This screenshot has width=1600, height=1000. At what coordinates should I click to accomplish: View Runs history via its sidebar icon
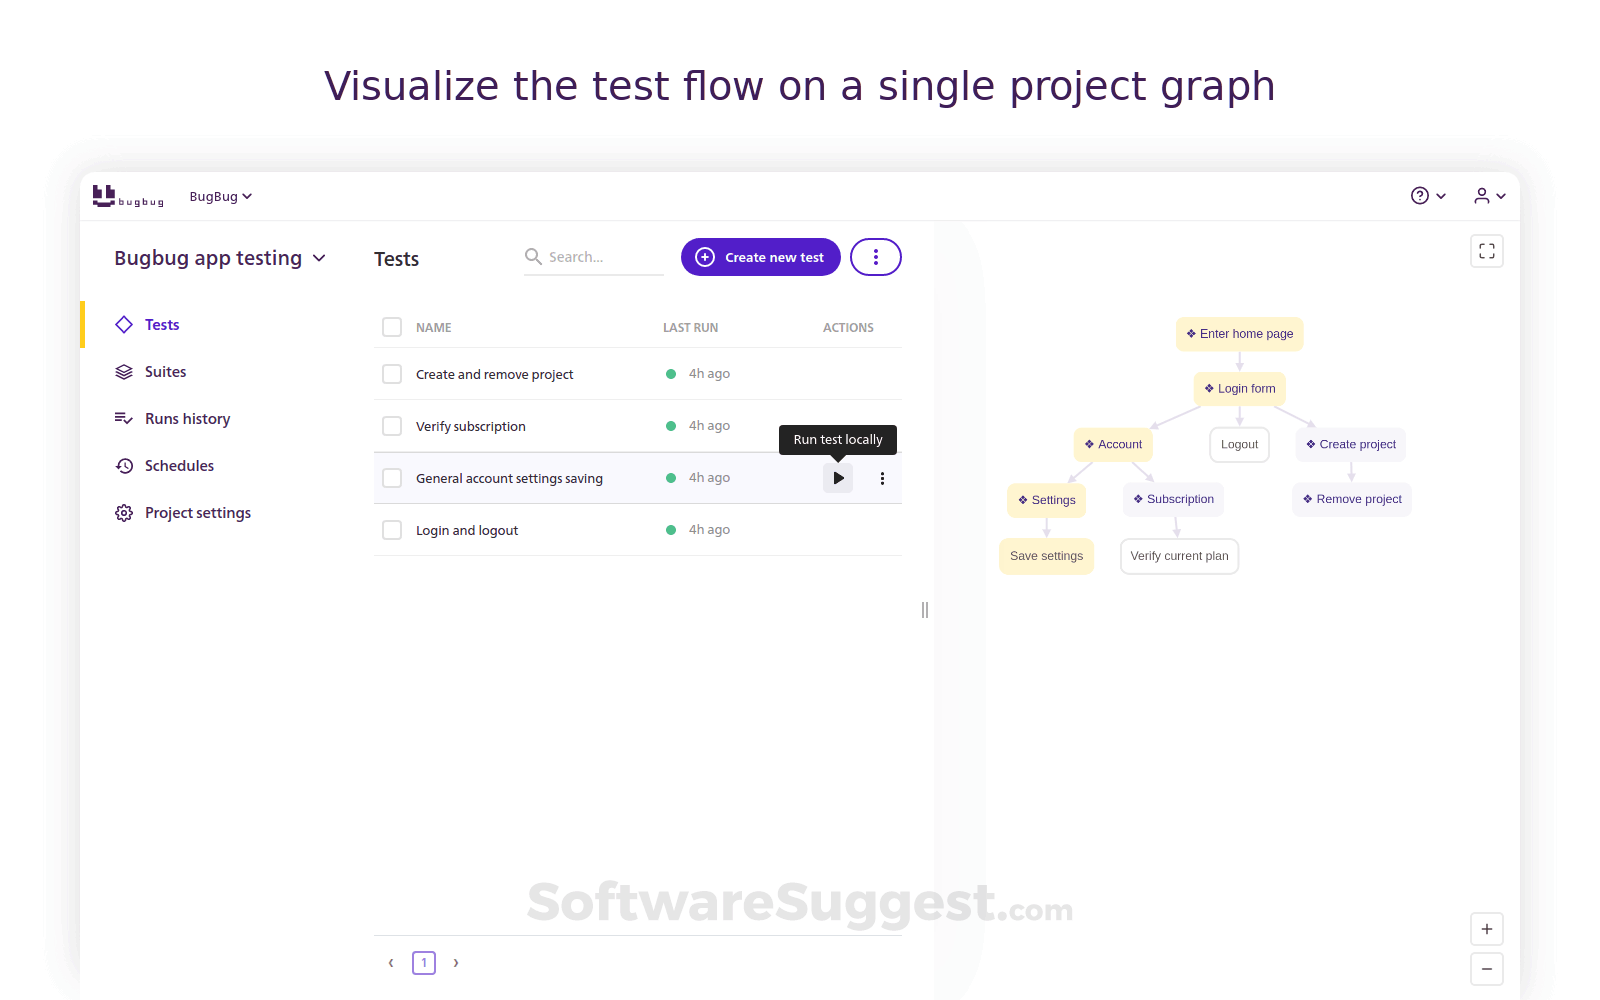123,418
